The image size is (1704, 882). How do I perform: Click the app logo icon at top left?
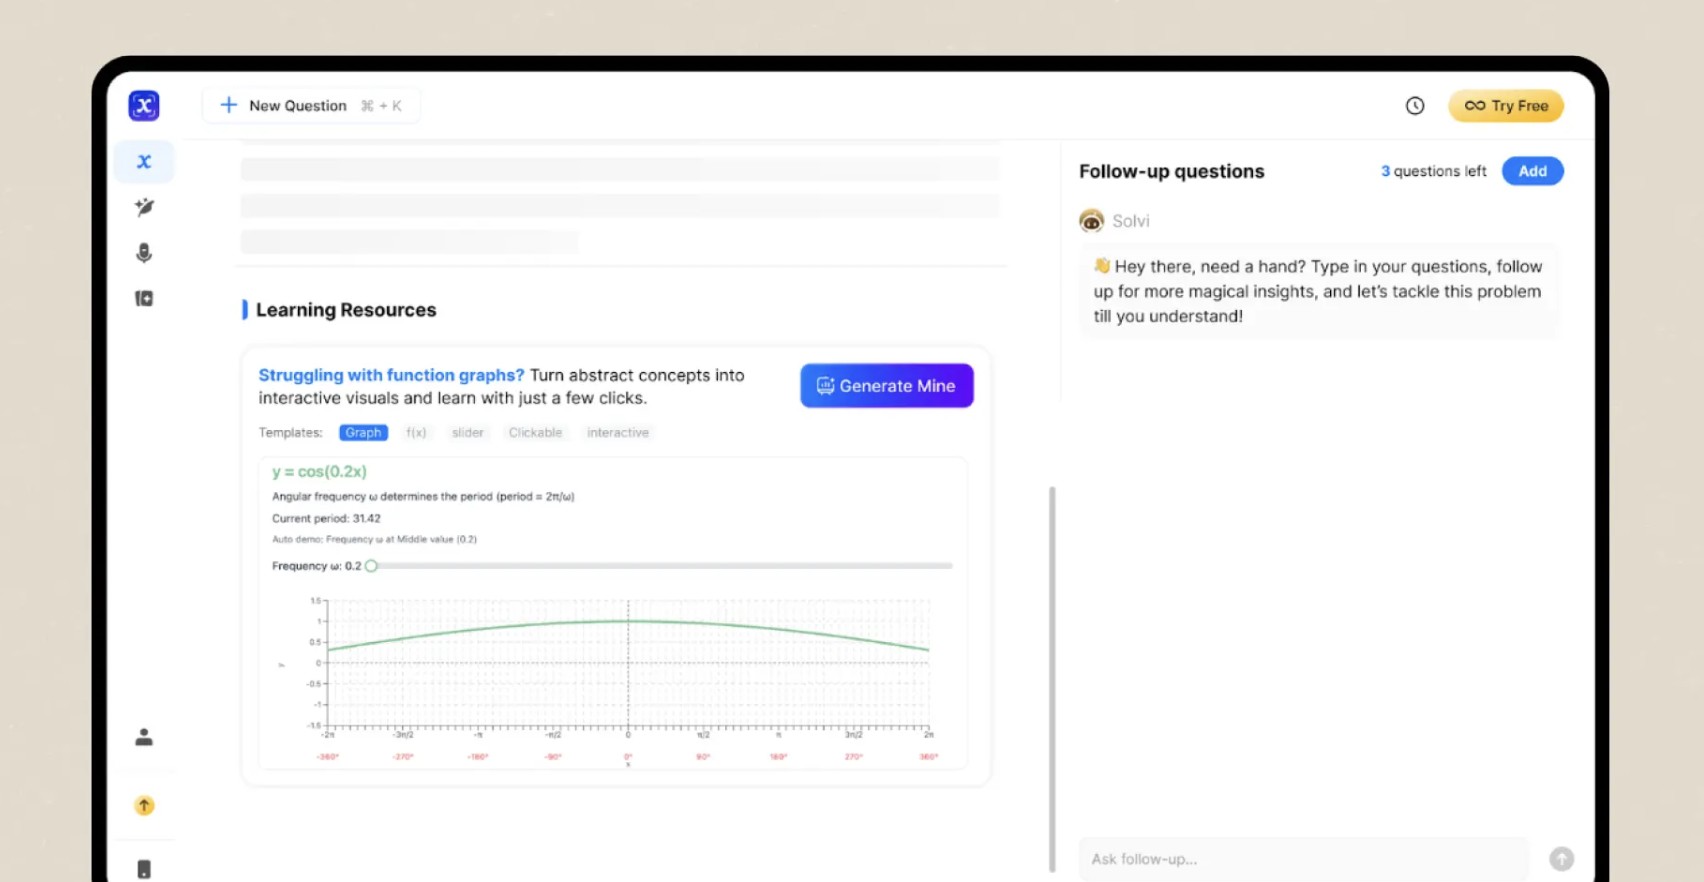point(144,105)
